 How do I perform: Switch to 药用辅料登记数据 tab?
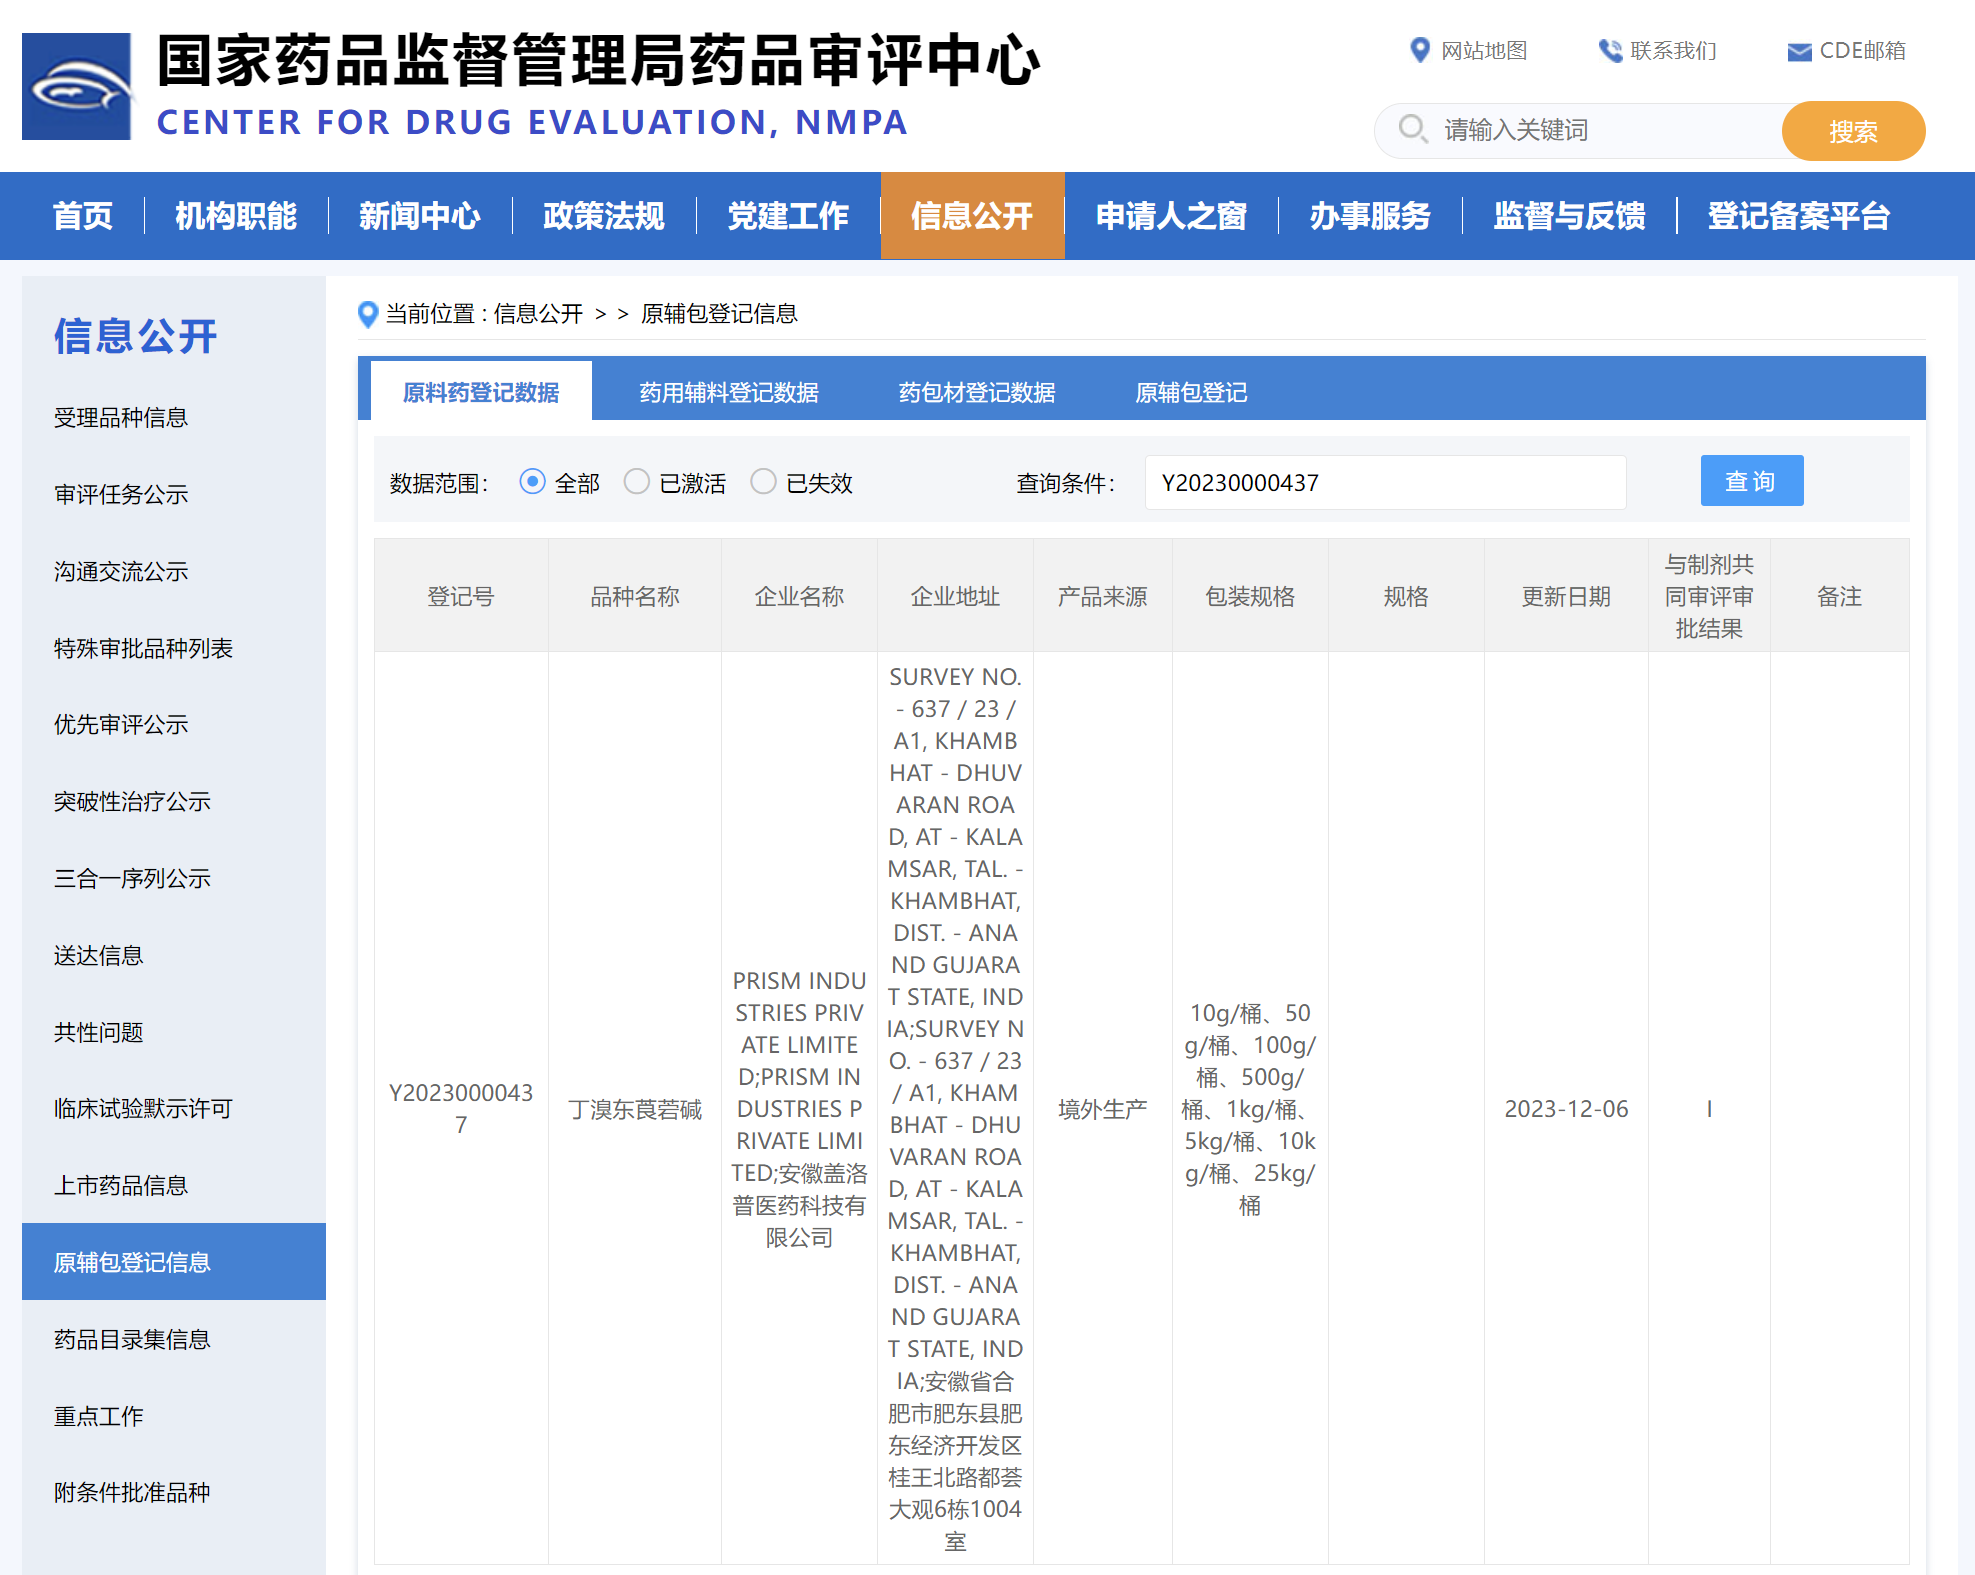(x=728, y=392)
